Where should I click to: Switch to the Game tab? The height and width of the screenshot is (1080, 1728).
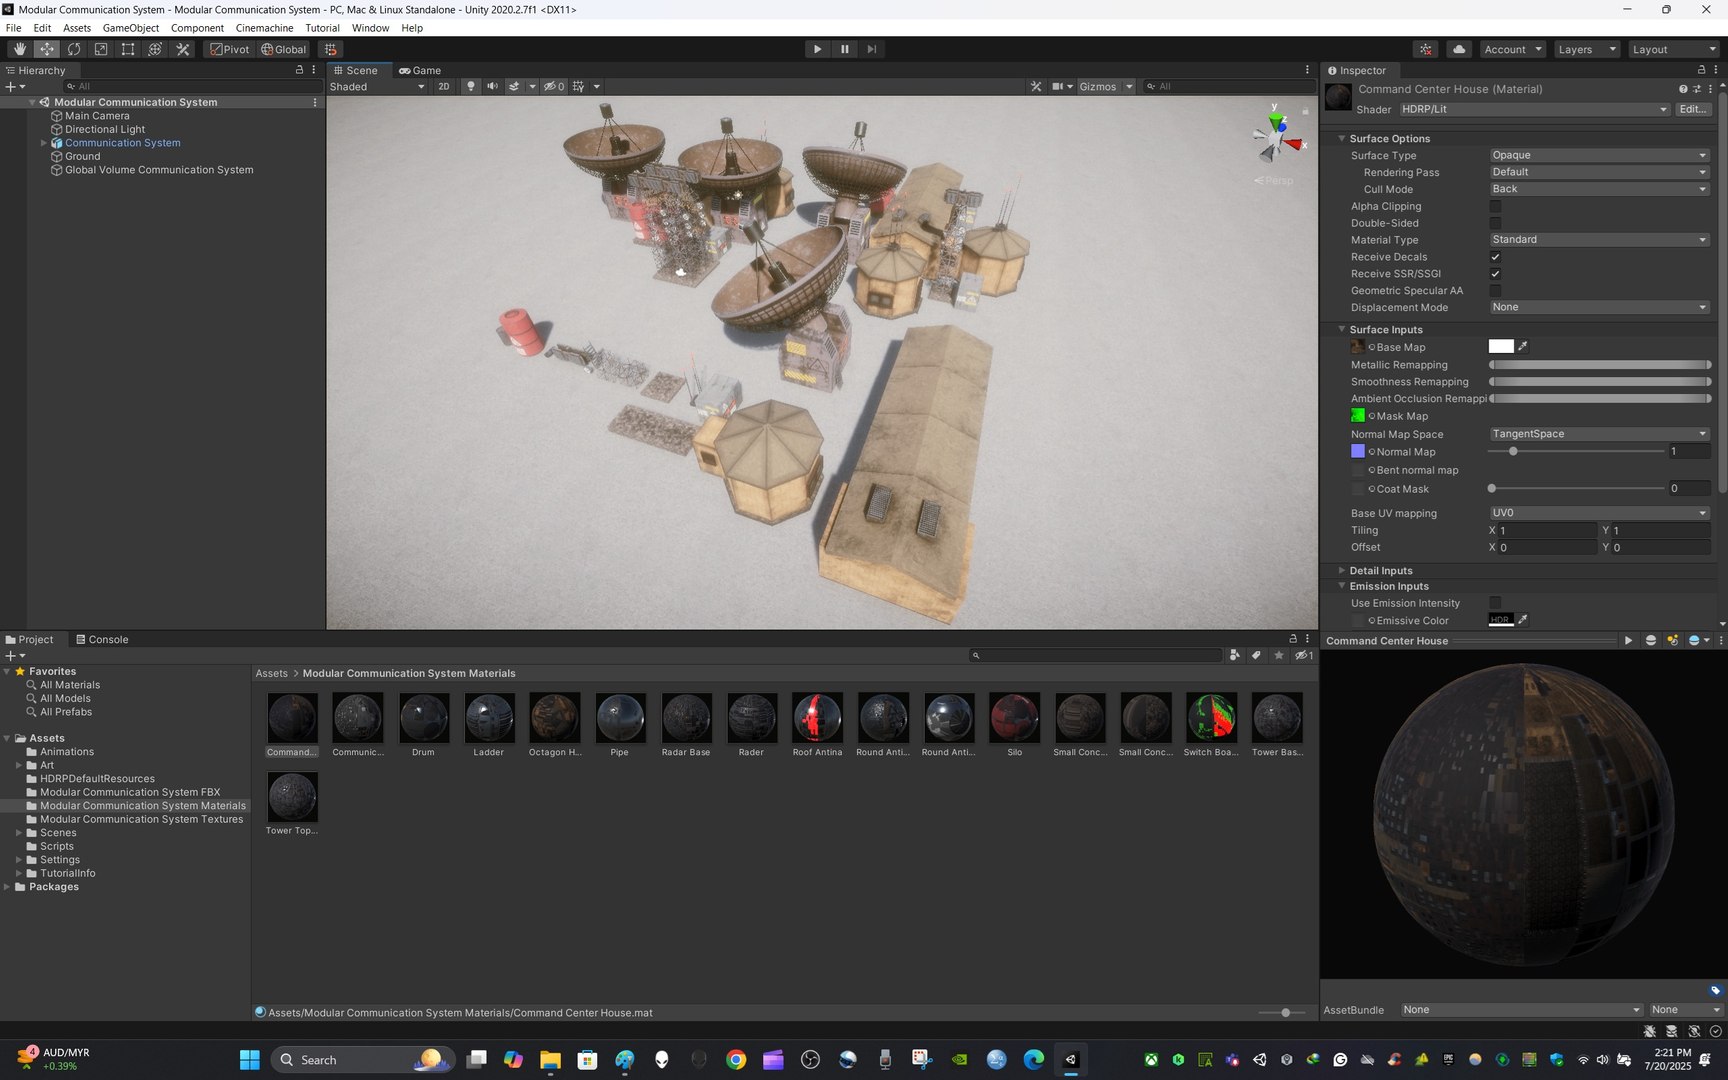pyautogui.click(x=420, y=70)
